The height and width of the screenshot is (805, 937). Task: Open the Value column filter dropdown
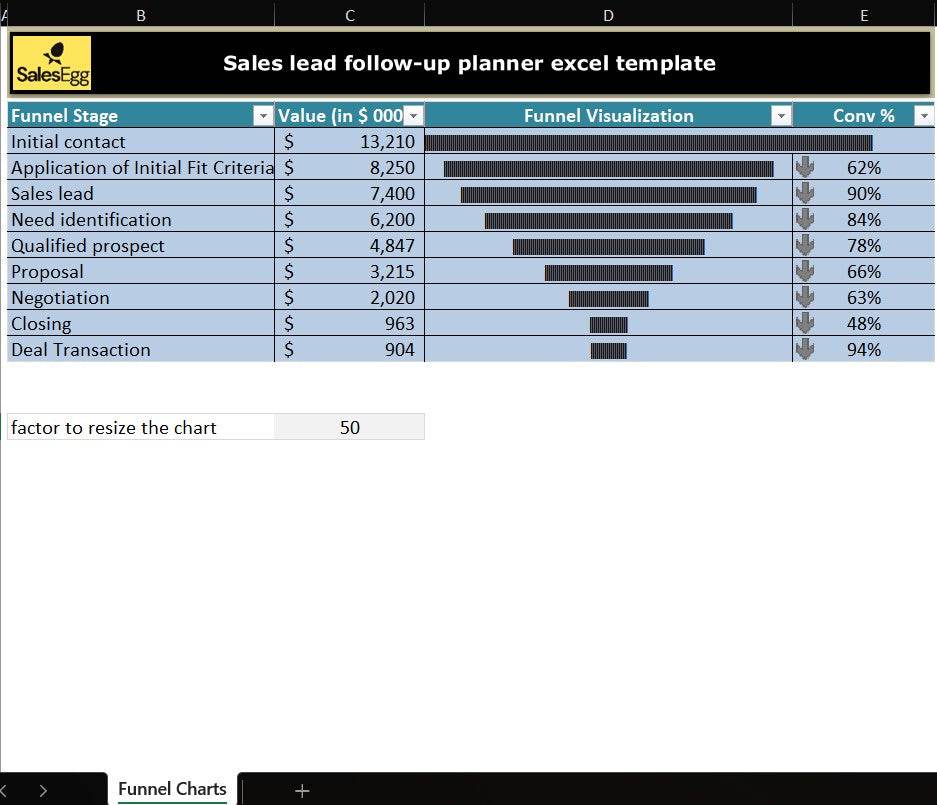click(x=414, y=116)
